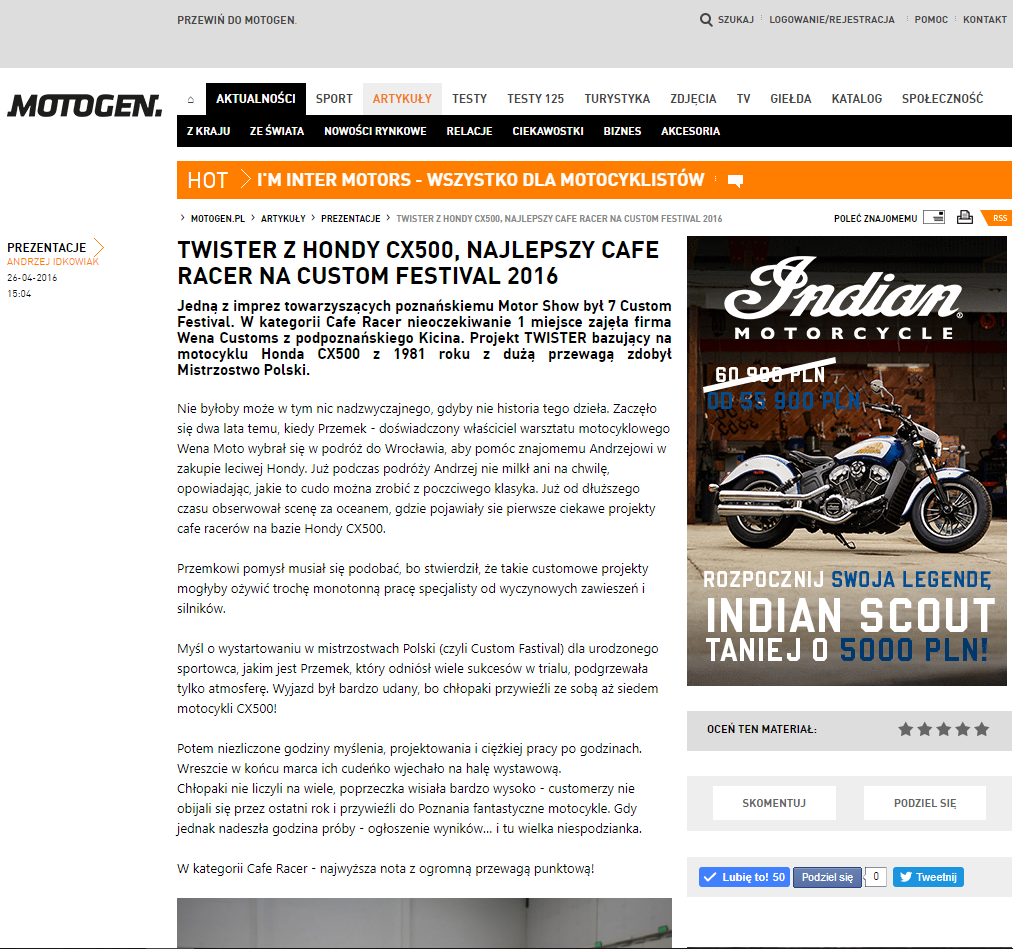Rate the article three stars
This screenshot has height=949, width=1013.
tap(944, 729)
